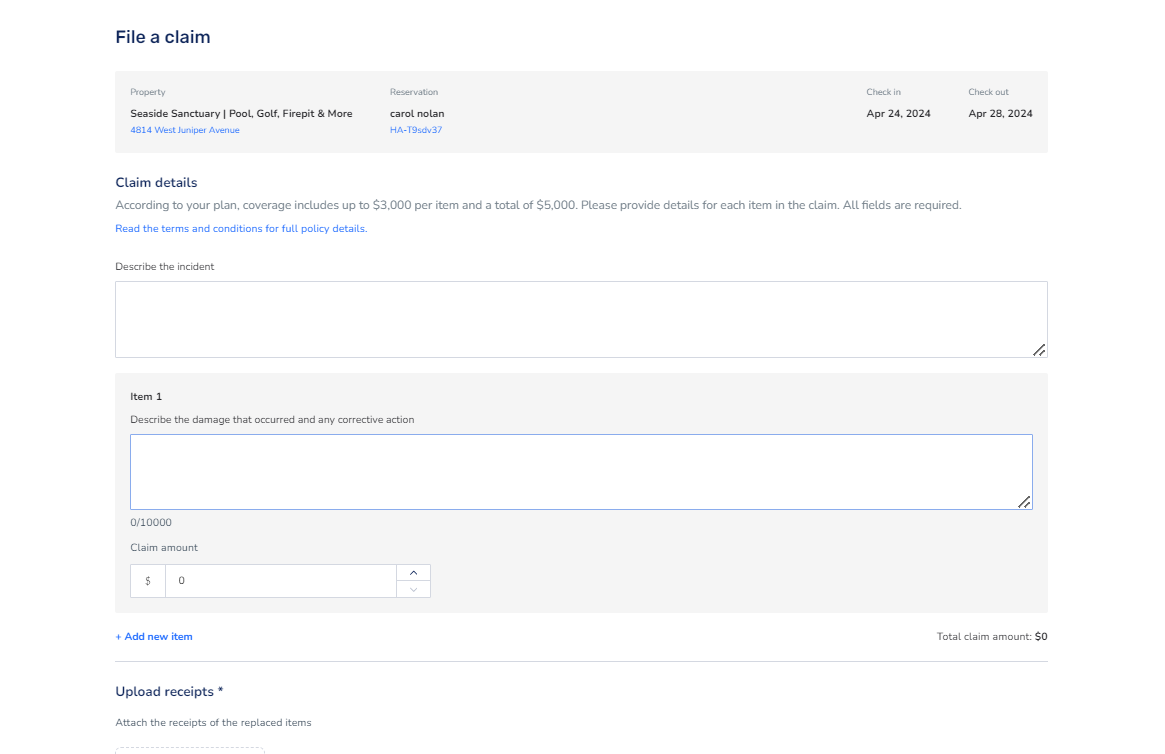This screenshot has height=754, width=1165.
Task: Click the Total claim amount value
Action: 1041,637
